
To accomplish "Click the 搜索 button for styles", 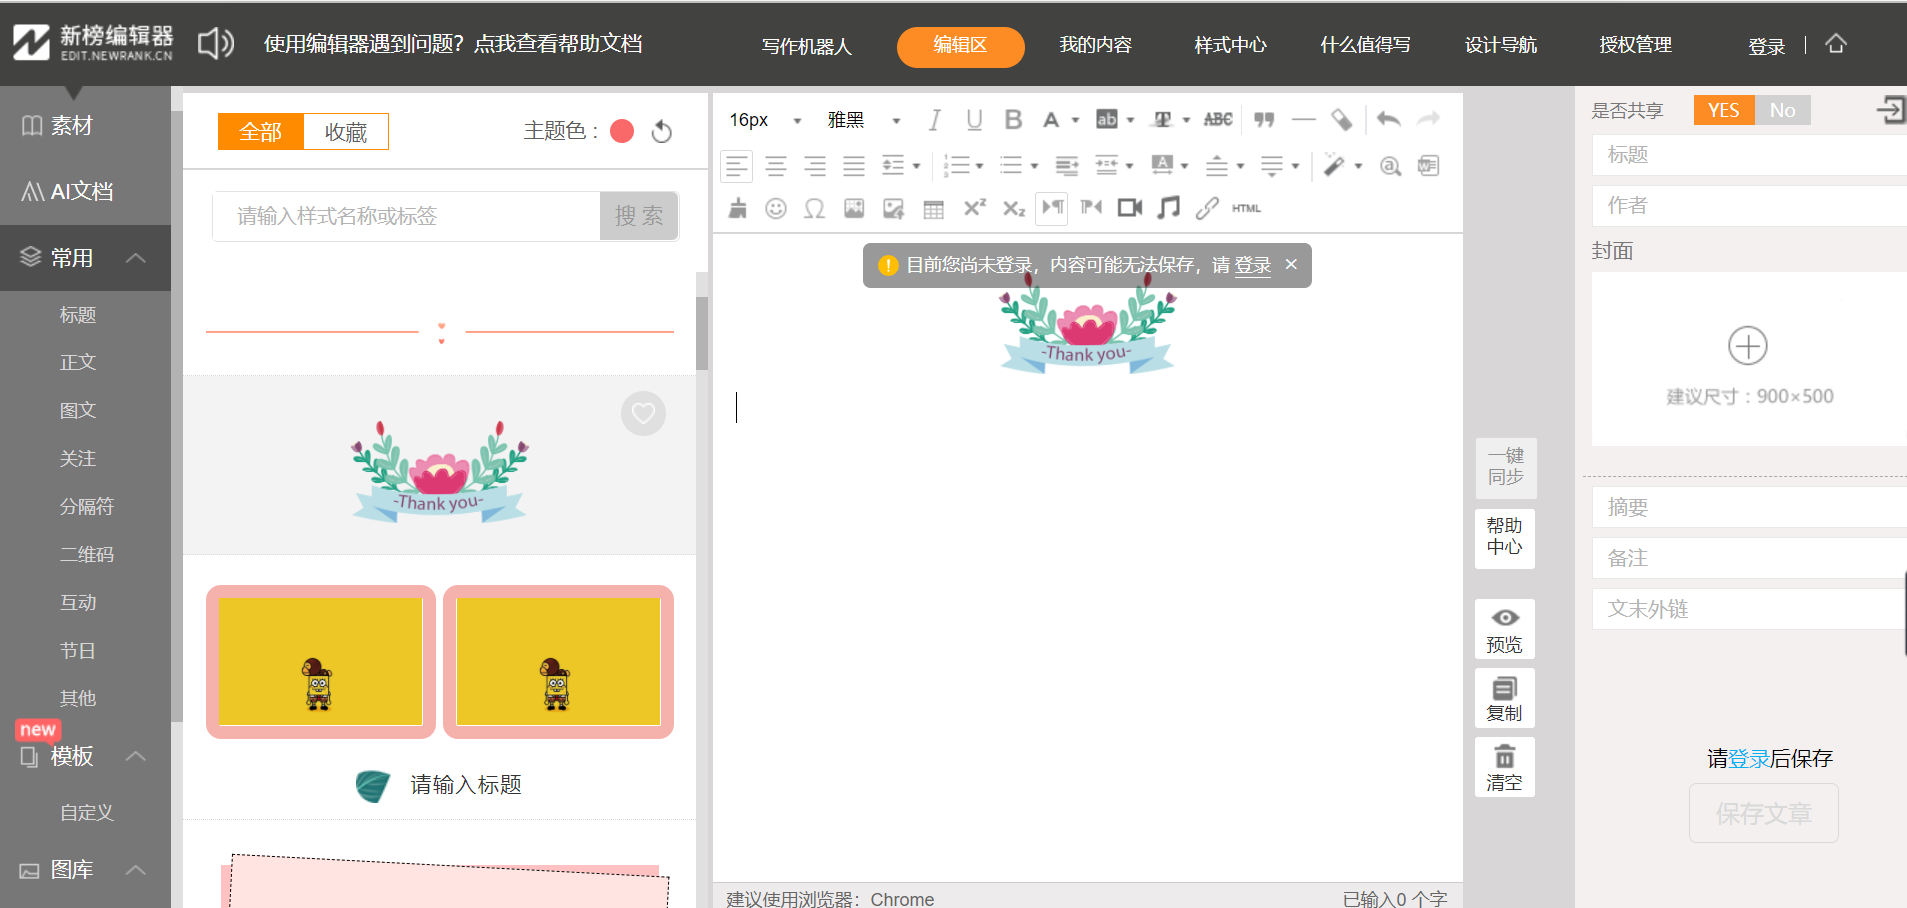I will pyautogui.click(x=639, y=216).
